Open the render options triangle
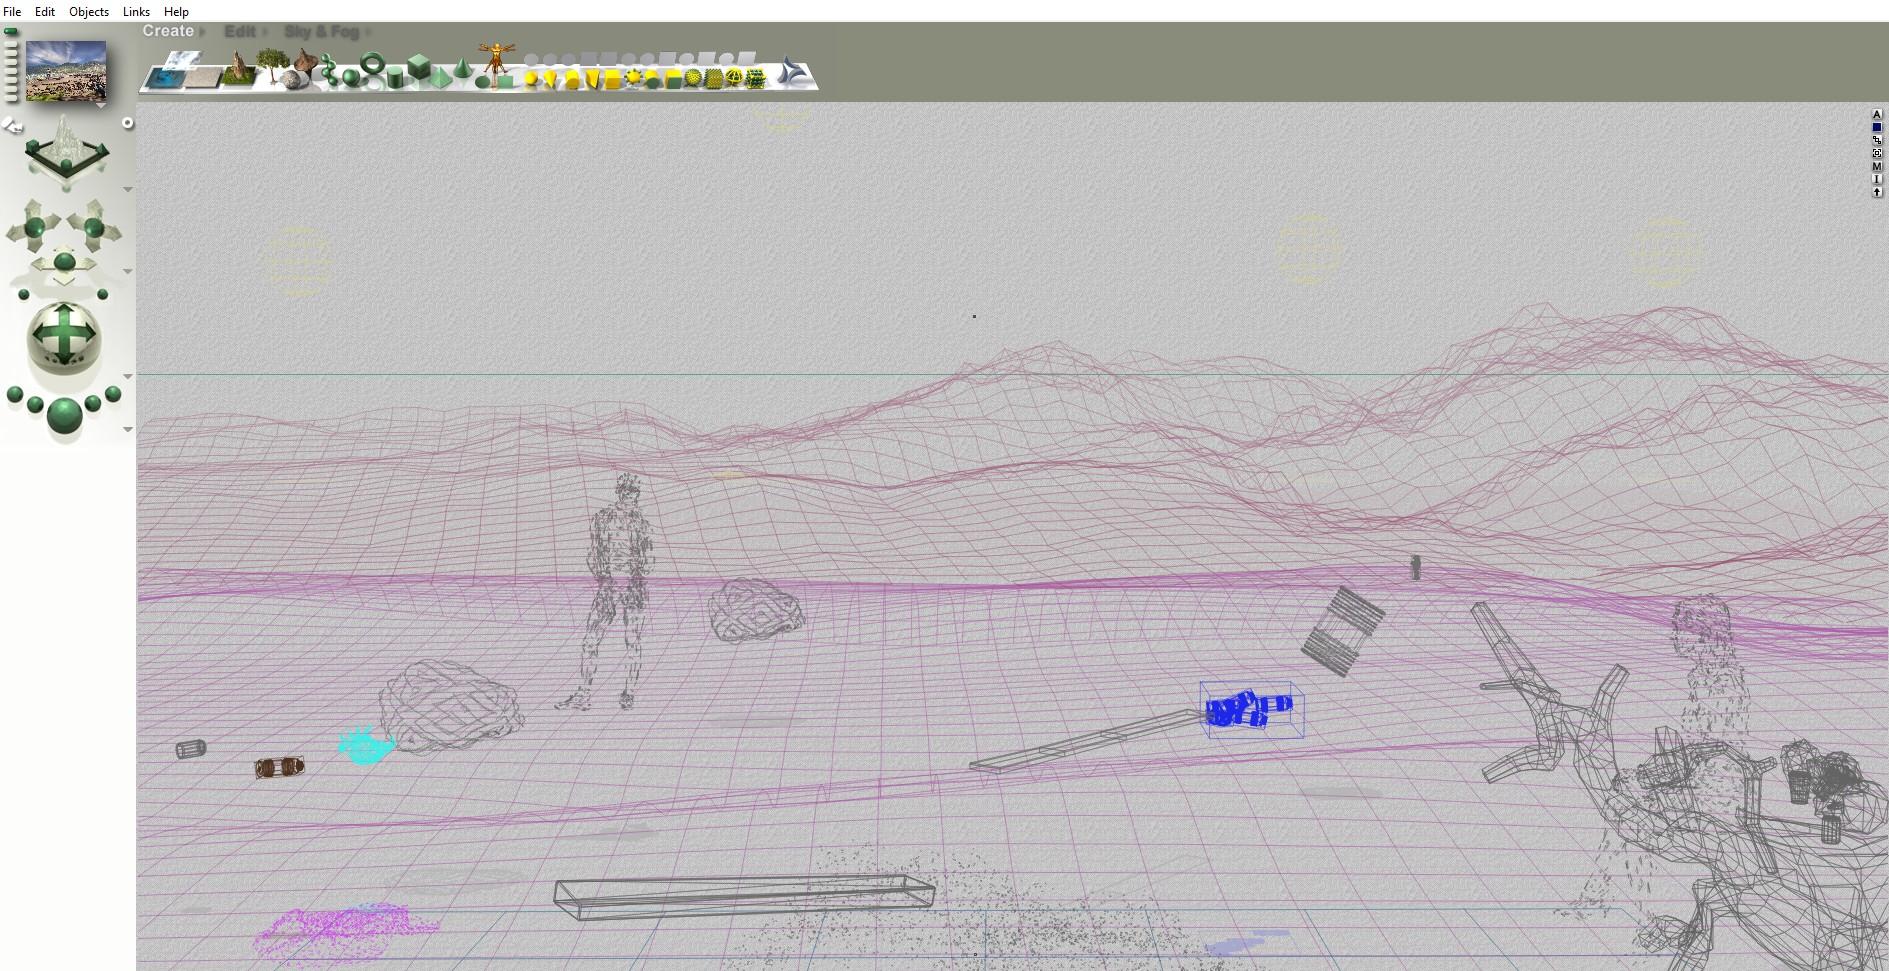1889x971 pixels. click(127, 430)
